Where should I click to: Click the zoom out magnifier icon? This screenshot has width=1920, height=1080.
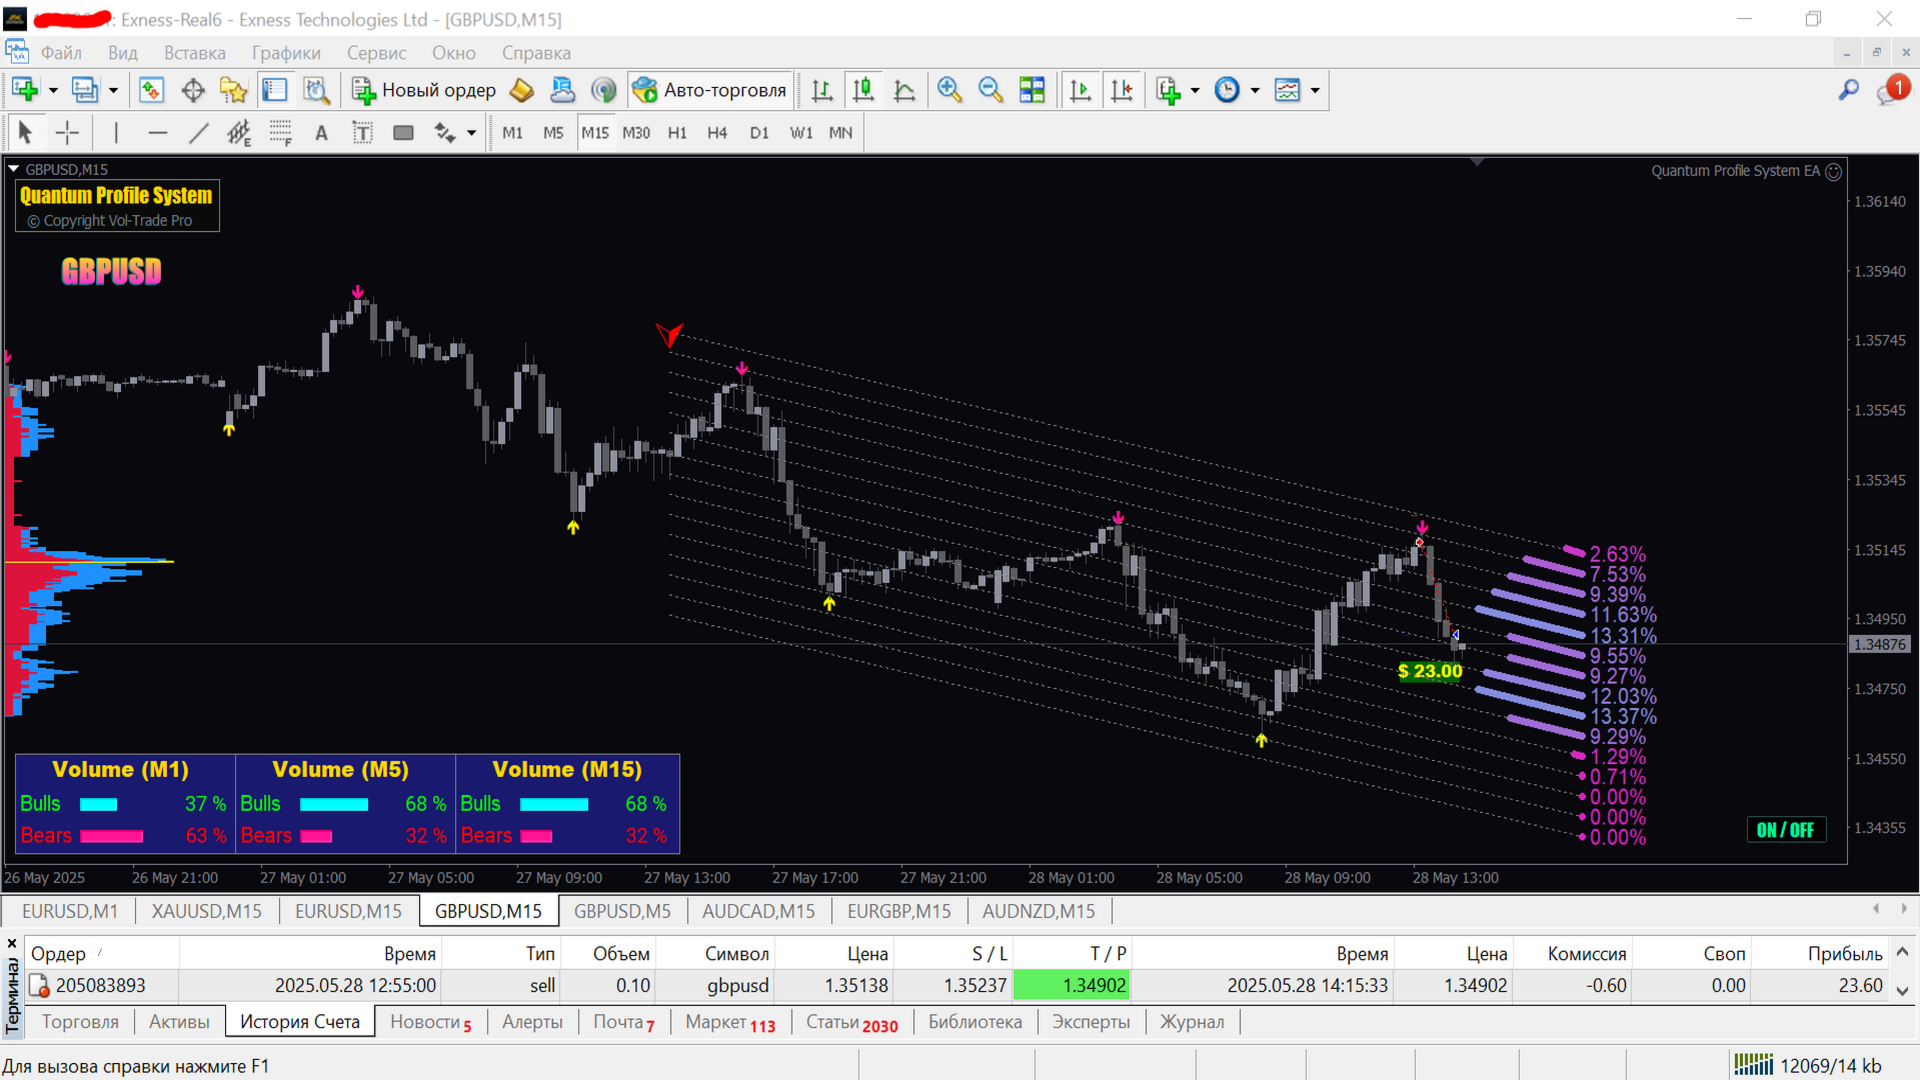pyautogui.click(x=990, y=90)
